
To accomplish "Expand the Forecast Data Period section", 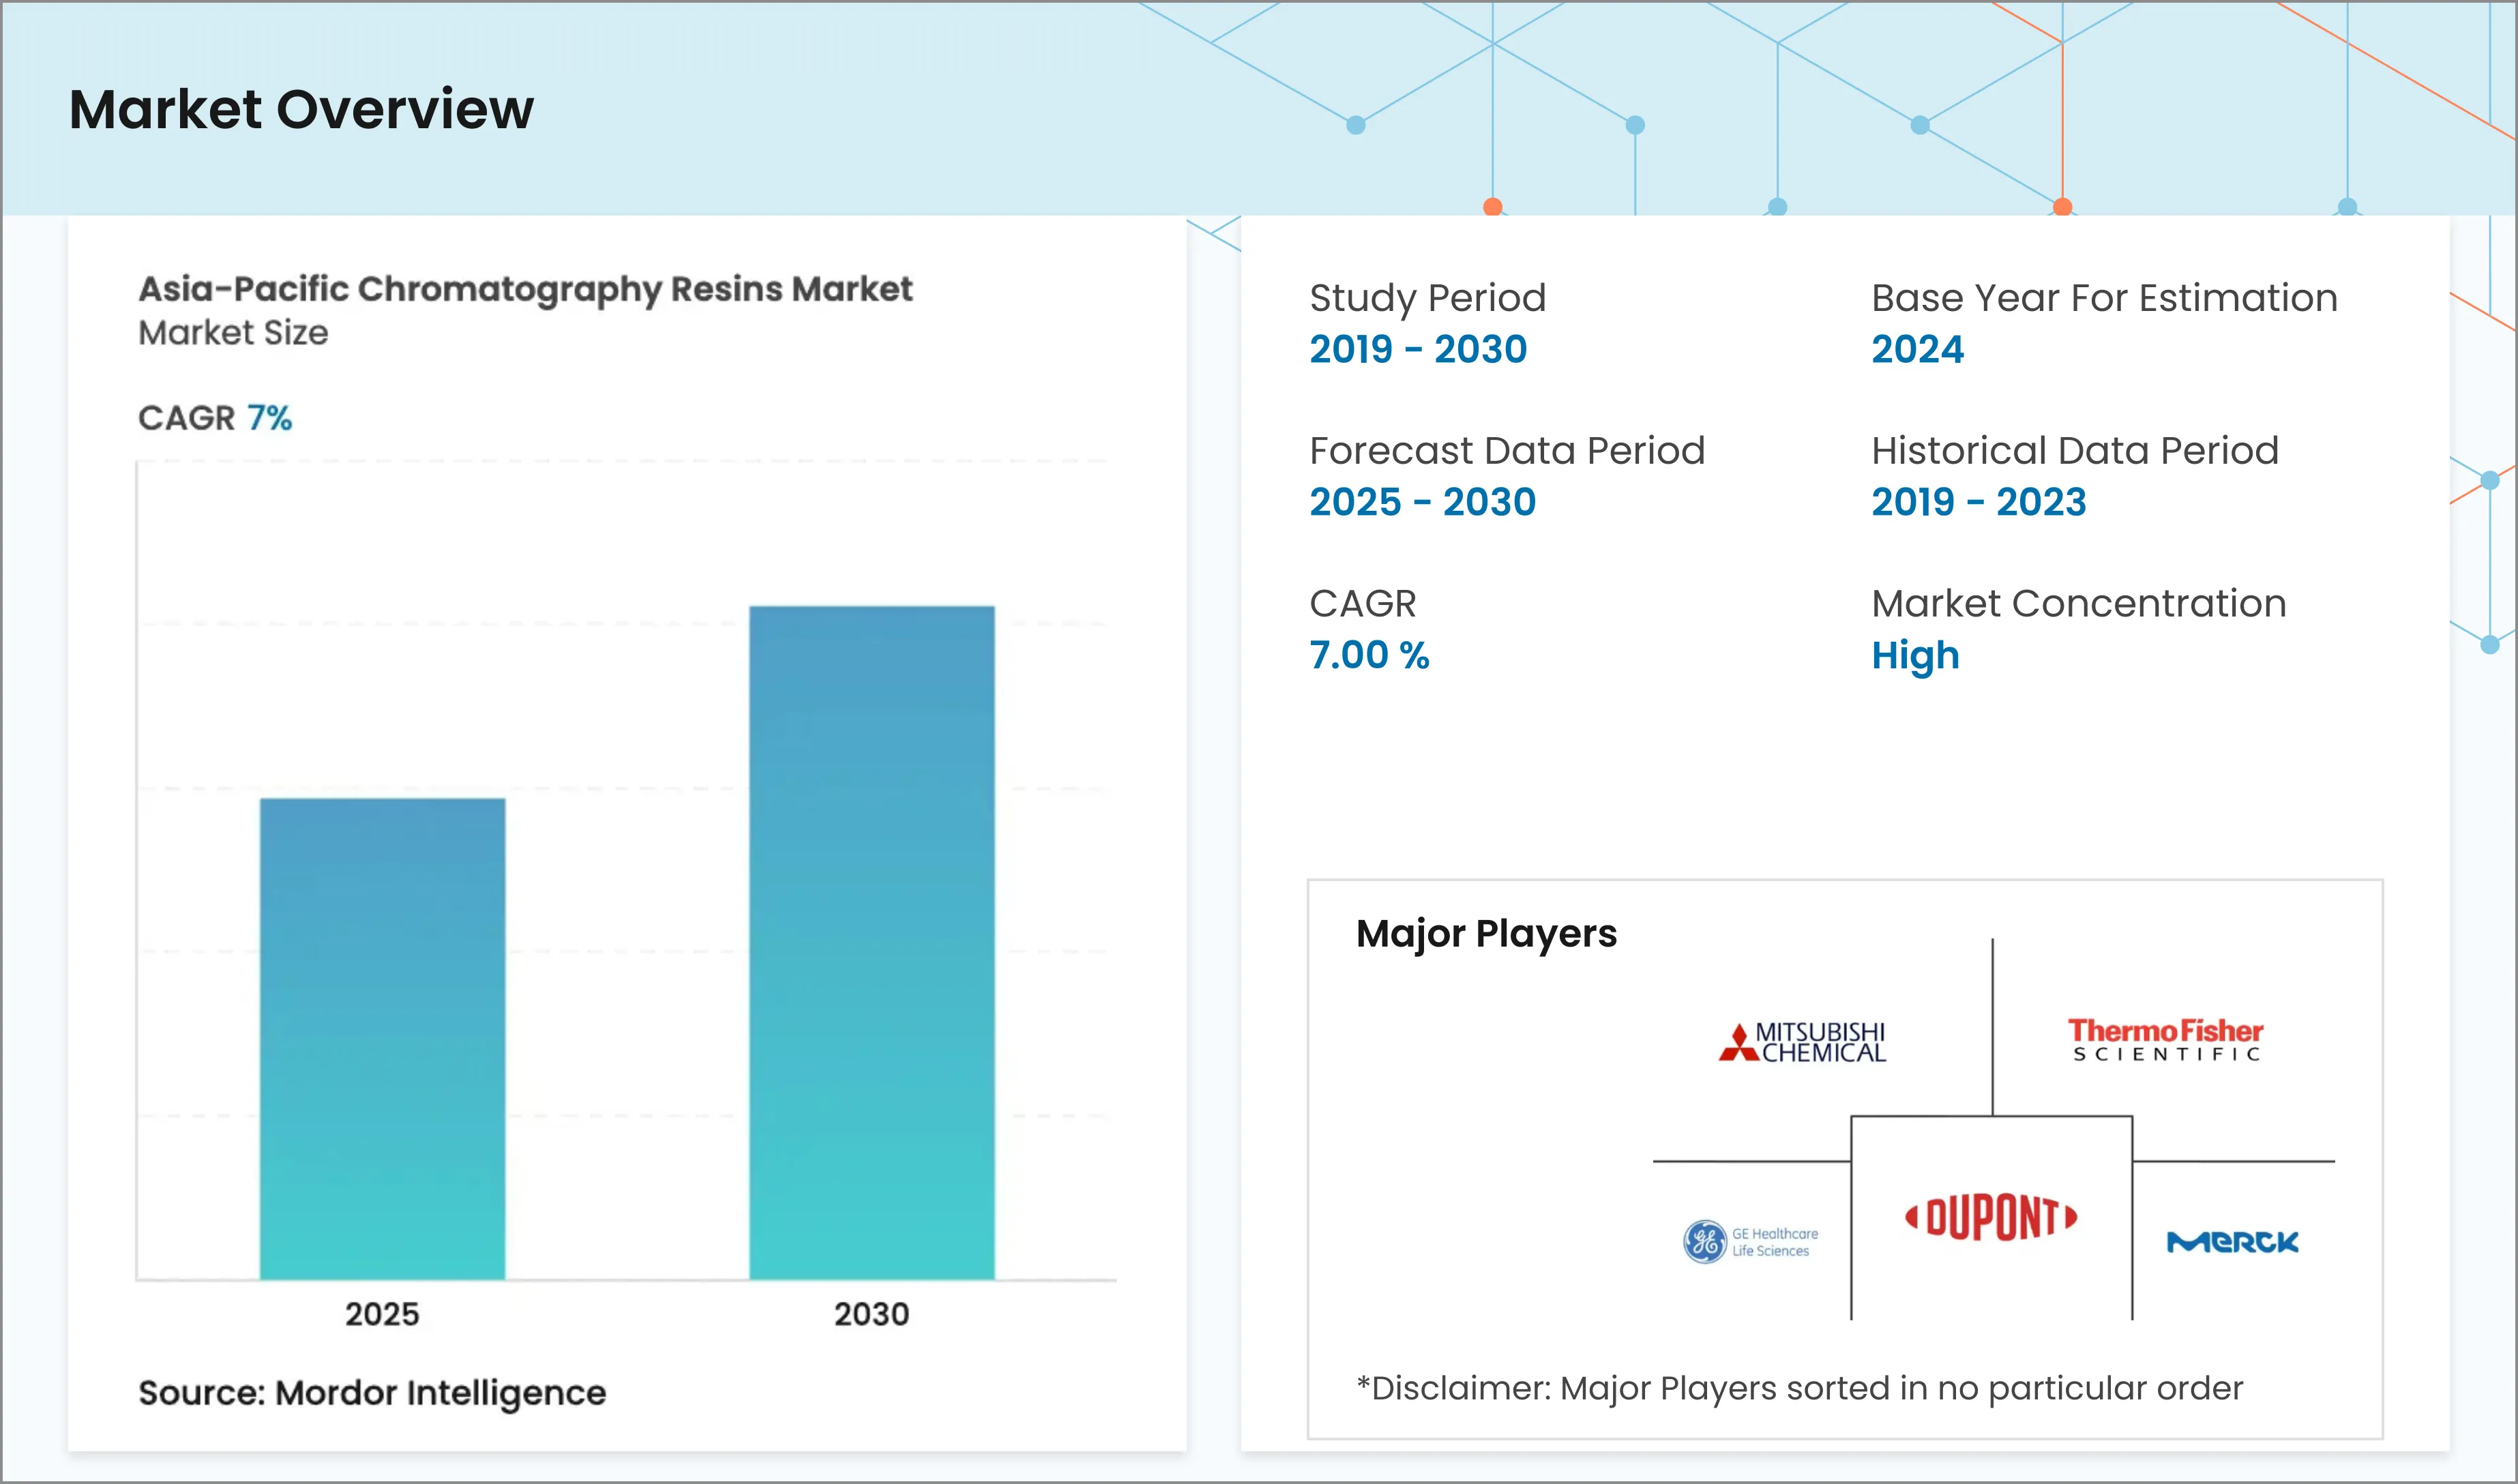I will pyautogui.click(x=1422, y=502).
